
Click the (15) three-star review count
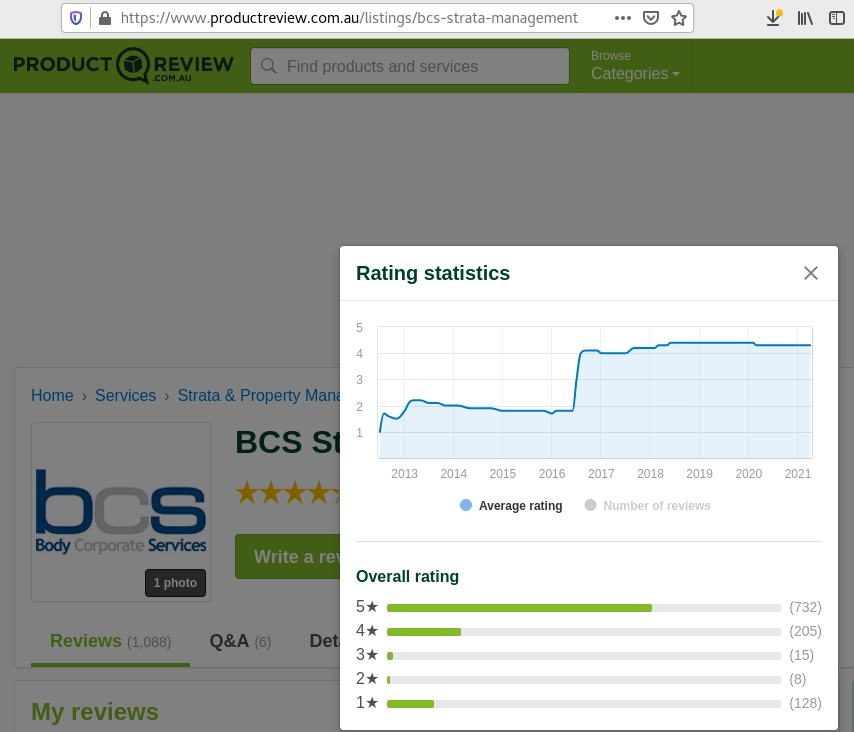tap(802, 655)
